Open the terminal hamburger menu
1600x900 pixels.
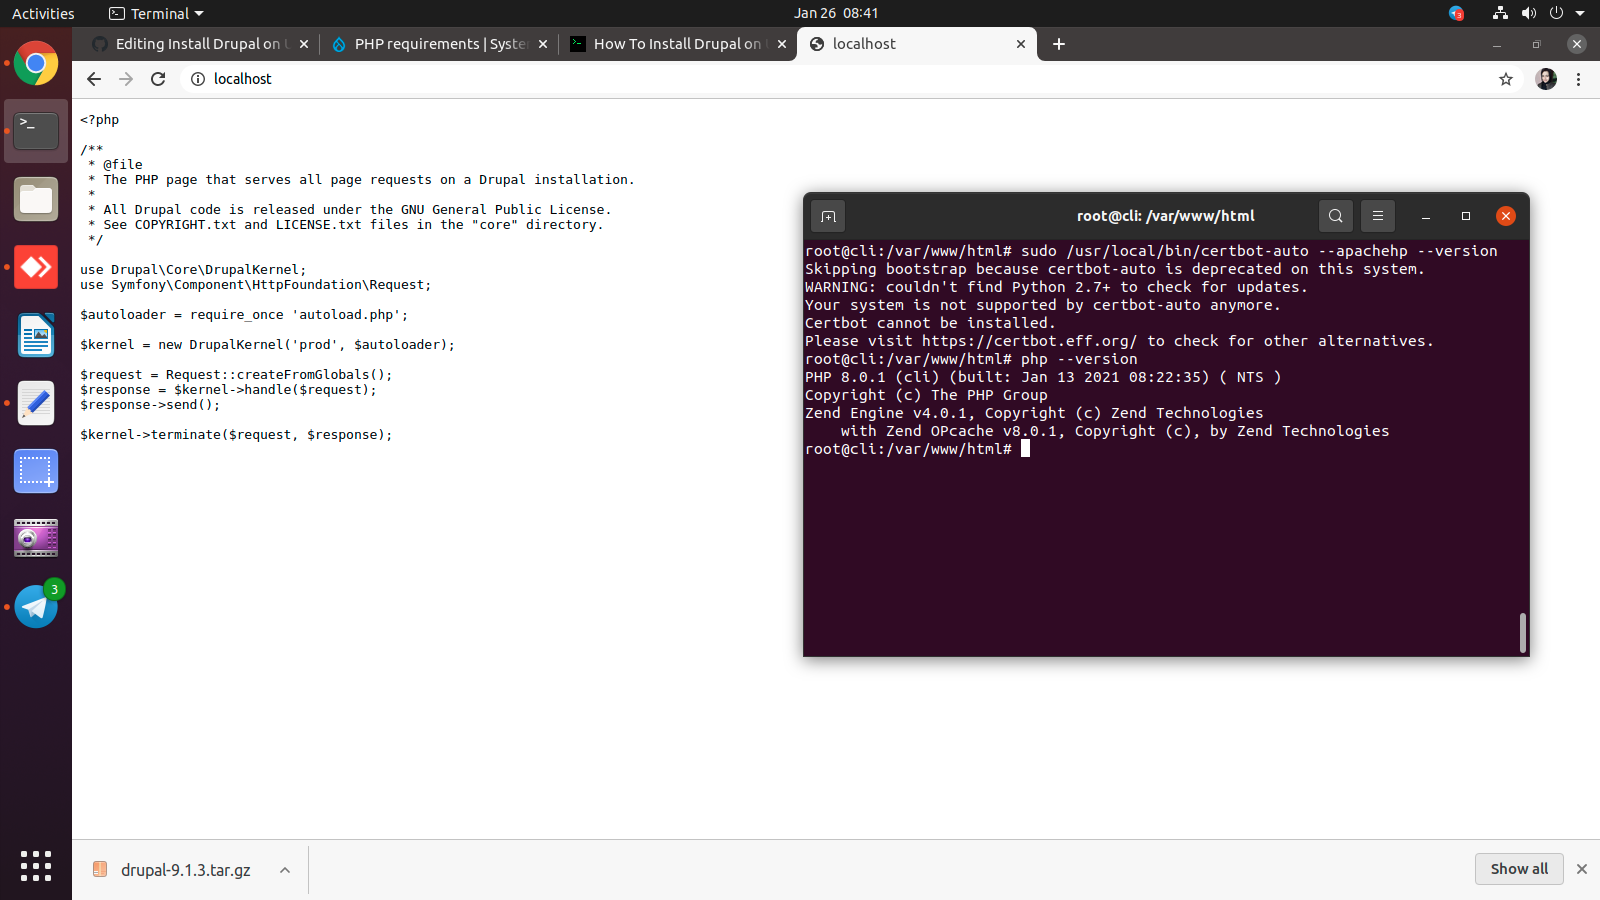(1378, 216)
